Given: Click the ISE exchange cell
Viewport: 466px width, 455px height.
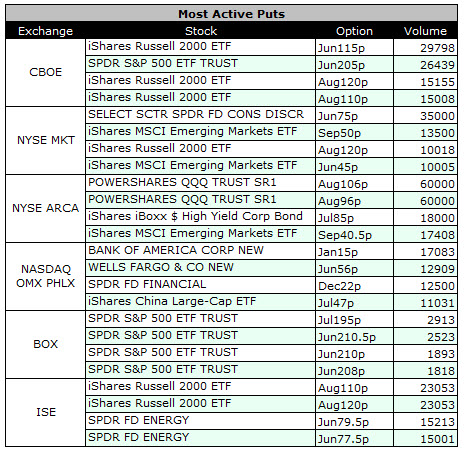Looking at the screenshot, I should click(x=45, y=412).
